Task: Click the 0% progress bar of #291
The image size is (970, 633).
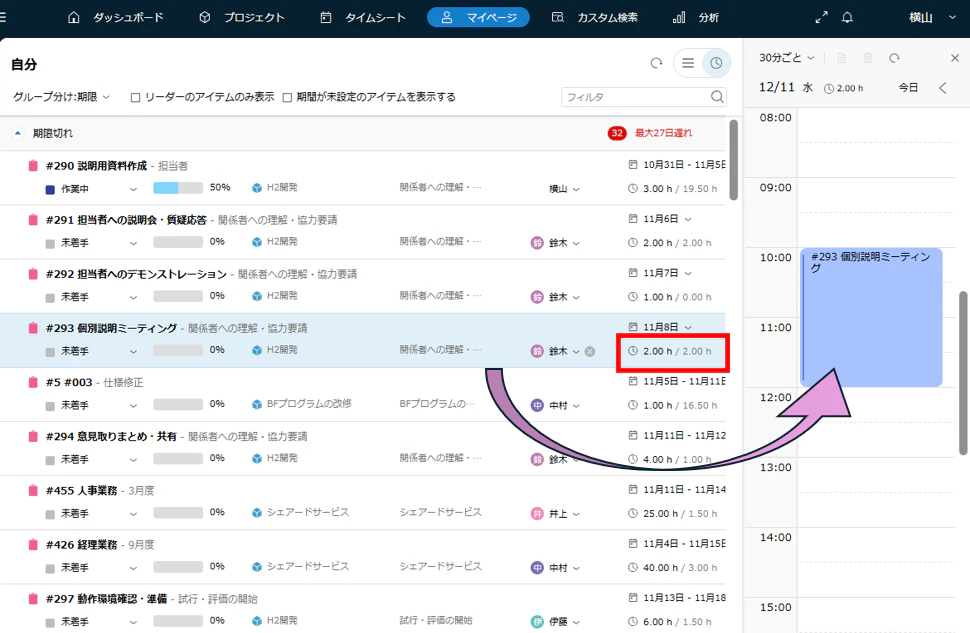Action: (x=178, y=242)
